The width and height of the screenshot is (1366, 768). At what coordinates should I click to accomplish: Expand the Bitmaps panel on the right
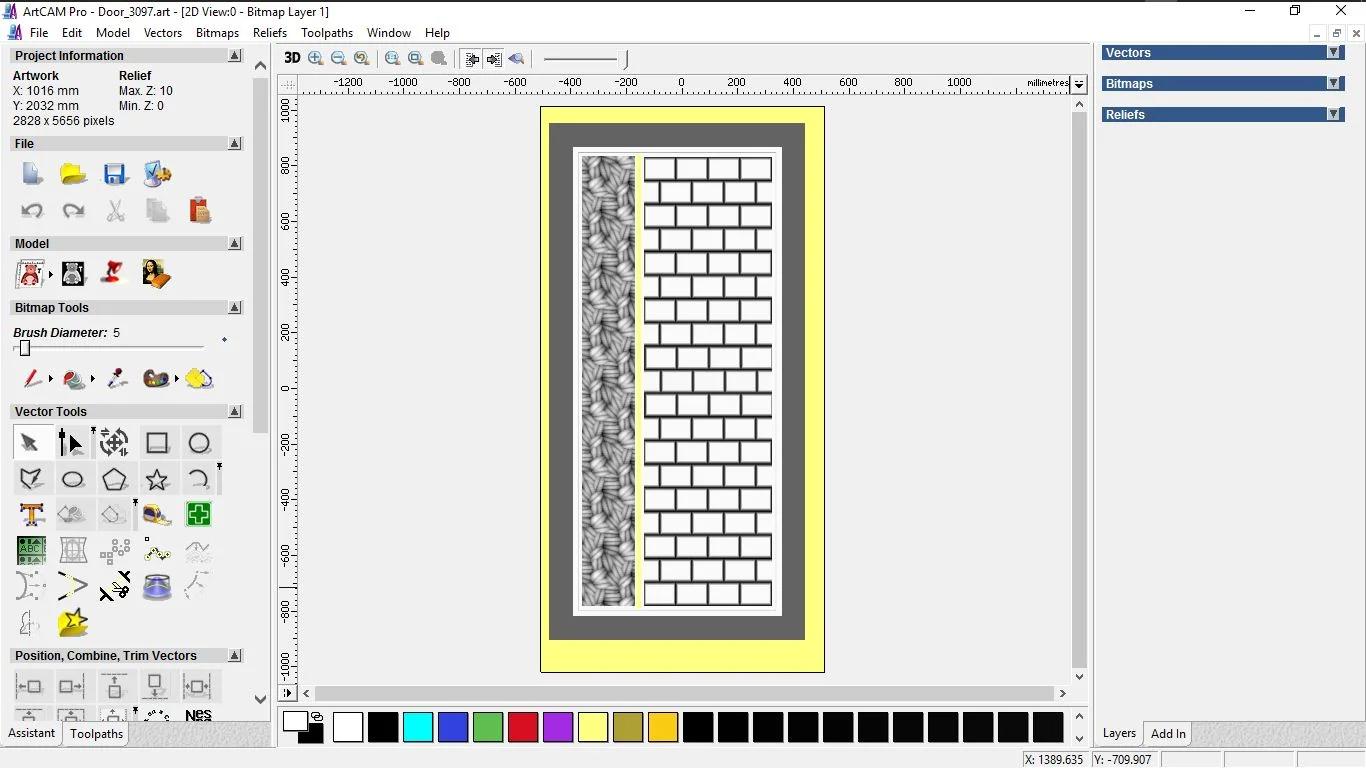1333,84
